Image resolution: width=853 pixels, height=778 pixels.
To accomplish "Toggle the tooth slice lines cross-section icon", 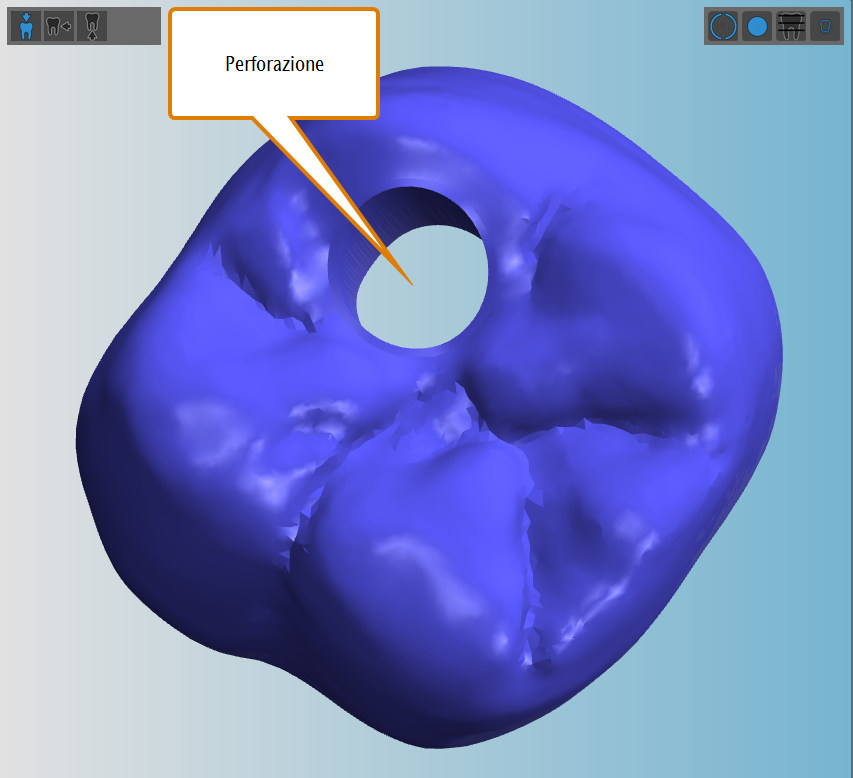I will (791, 26).
